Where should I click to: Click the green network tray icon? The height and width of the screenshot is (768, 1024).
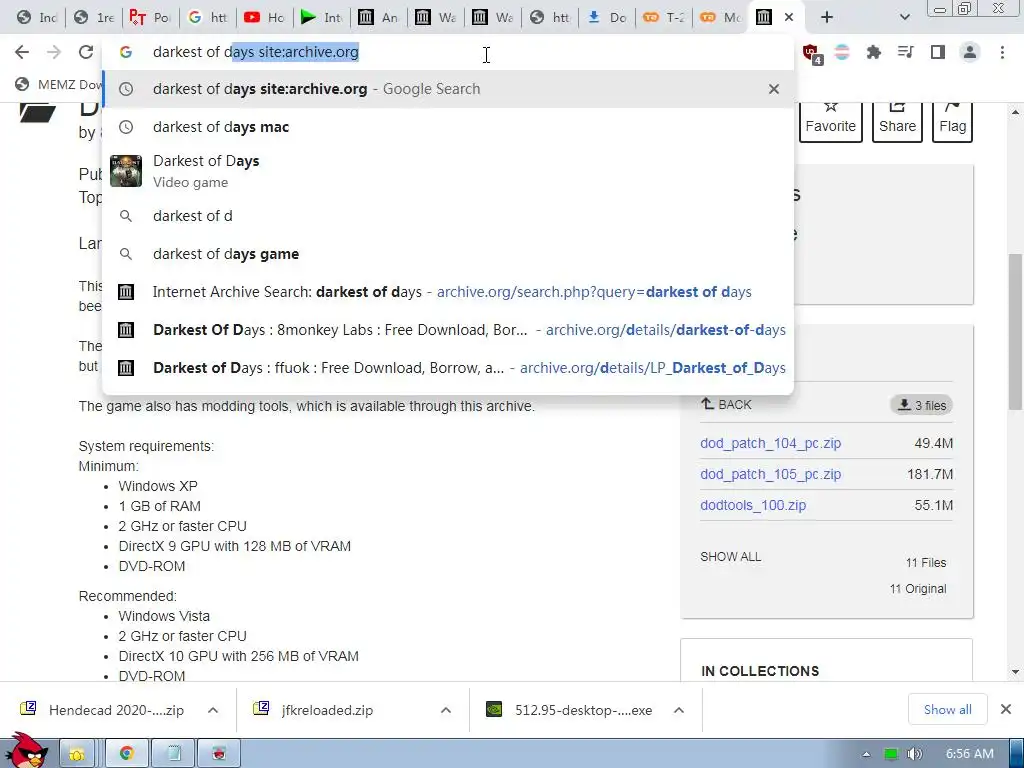[890, 754]
